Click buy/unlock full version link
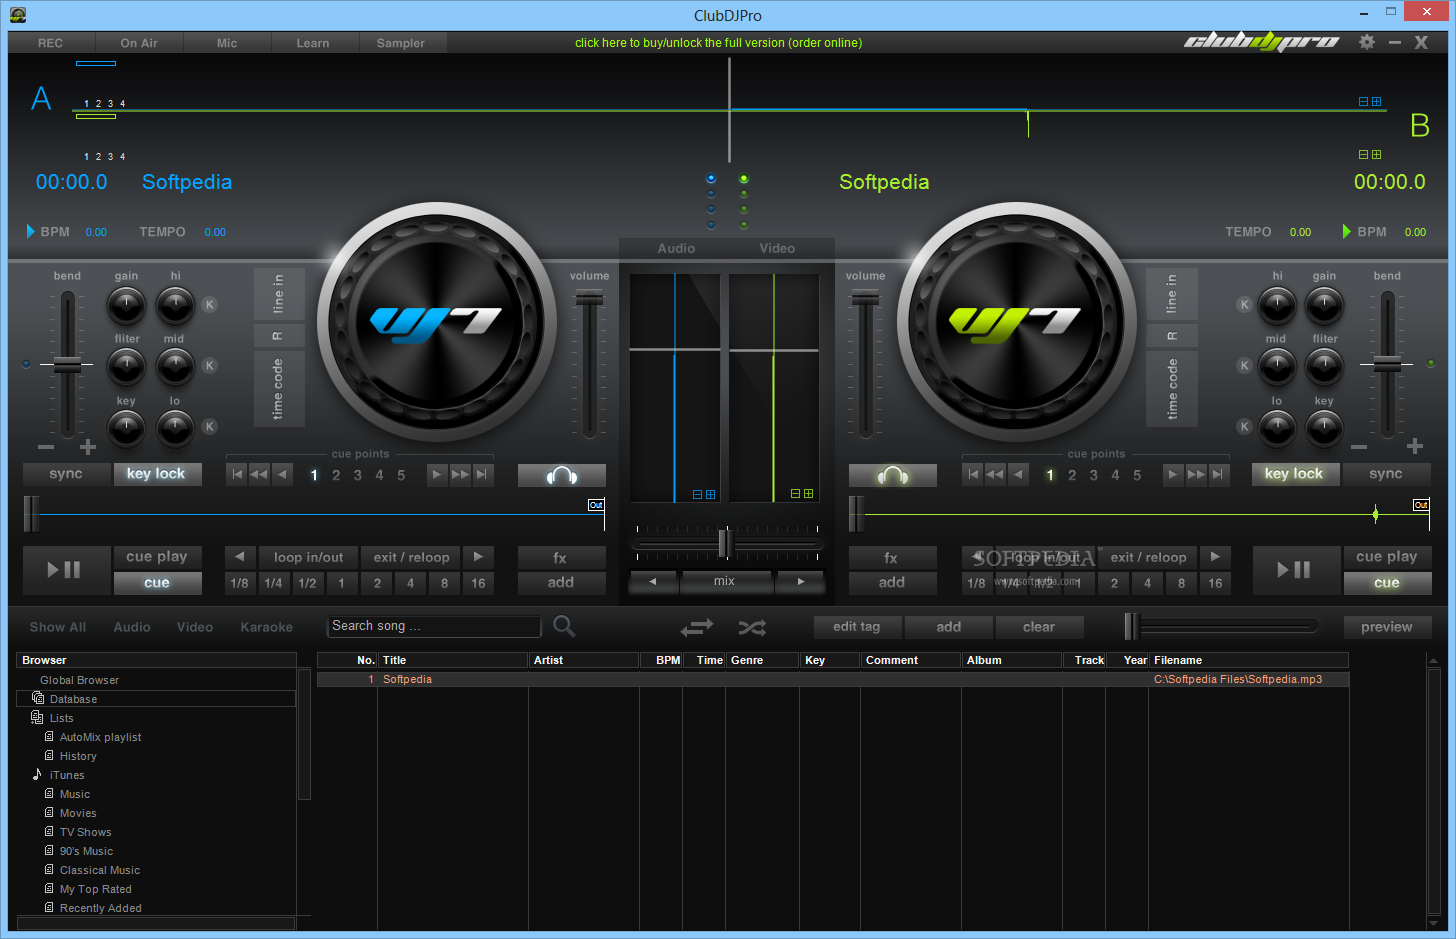This screenshot has height=939, width=1456. point(718,43)
